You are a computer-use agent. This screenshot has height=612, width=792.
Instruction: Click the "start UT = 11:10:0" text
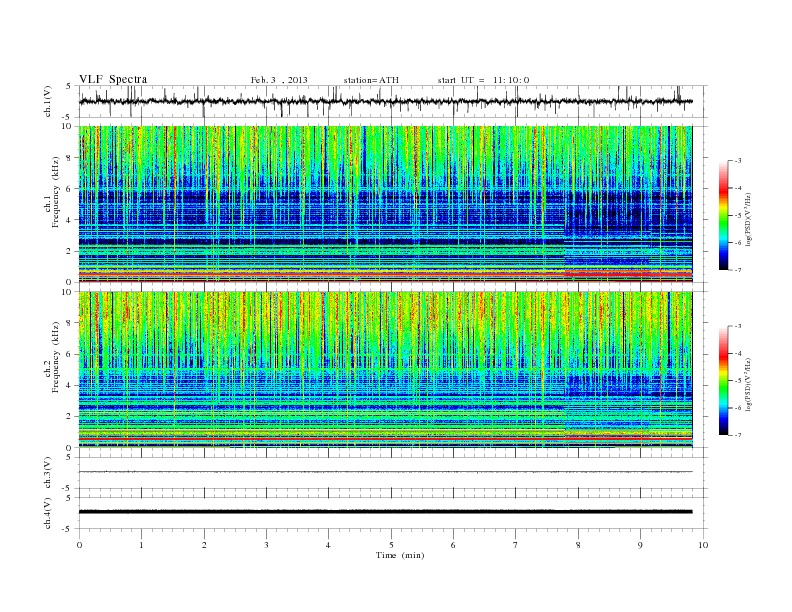483,80
